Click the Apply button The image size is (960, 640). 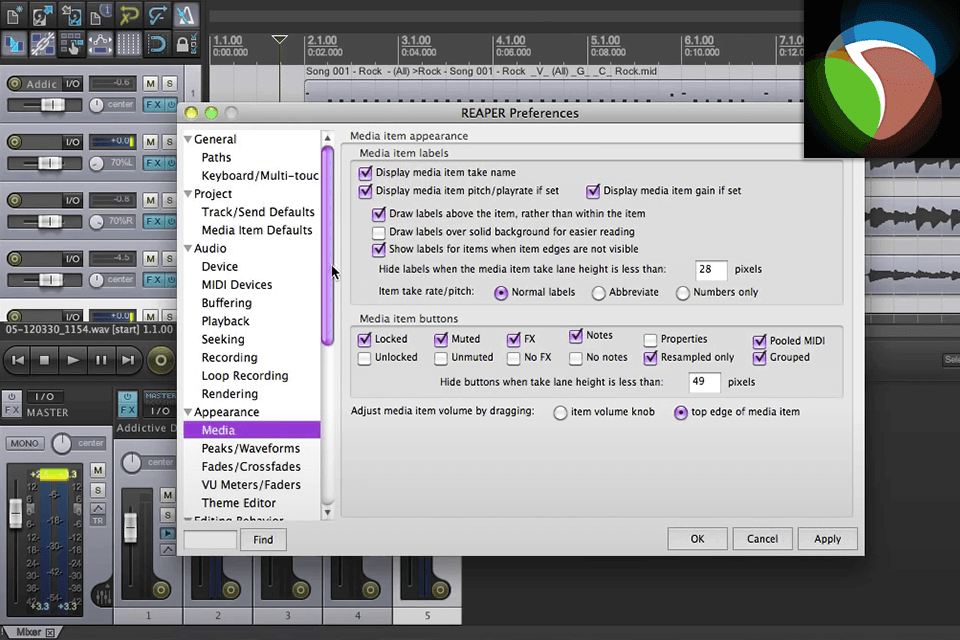tap(827, 539)
